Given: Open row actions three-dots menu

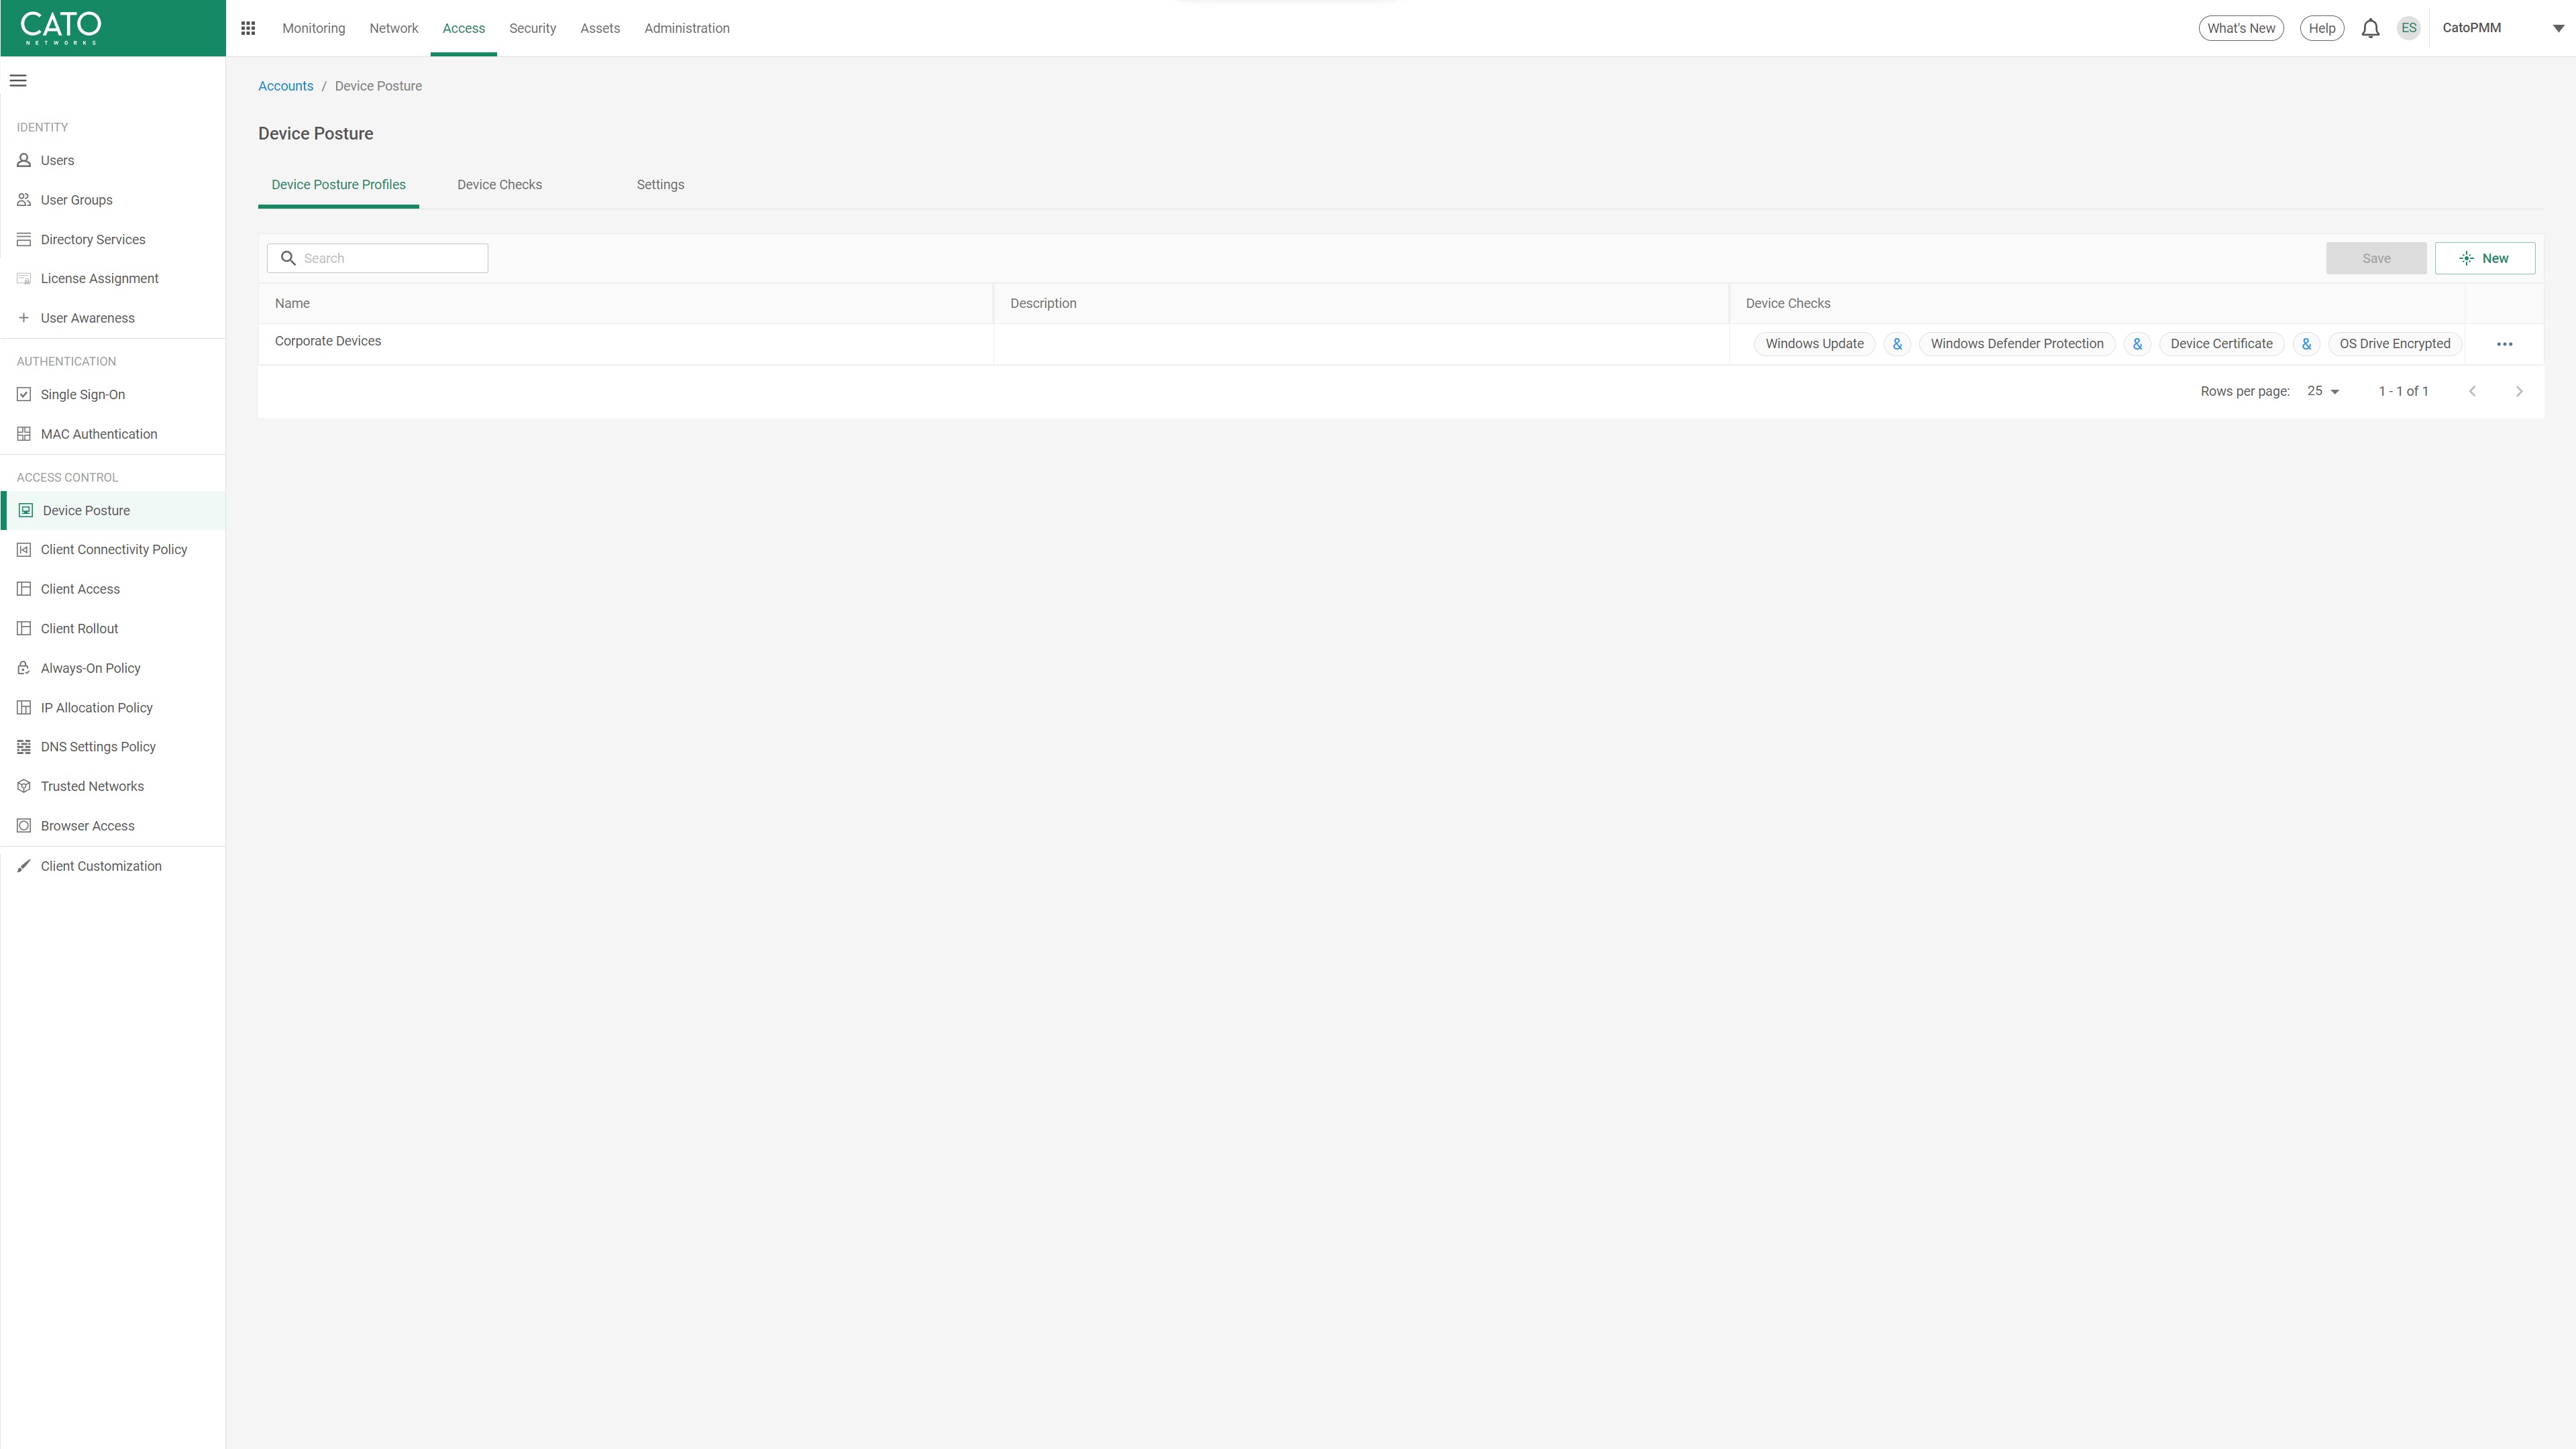Looking at the screenshot, I should [2504, 344].
